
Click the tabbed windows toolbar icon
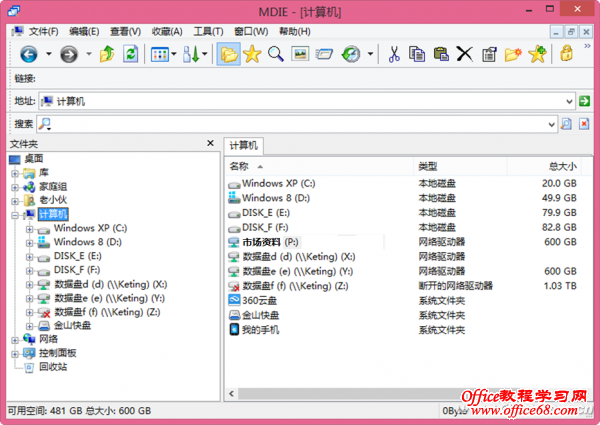(324, 54)
